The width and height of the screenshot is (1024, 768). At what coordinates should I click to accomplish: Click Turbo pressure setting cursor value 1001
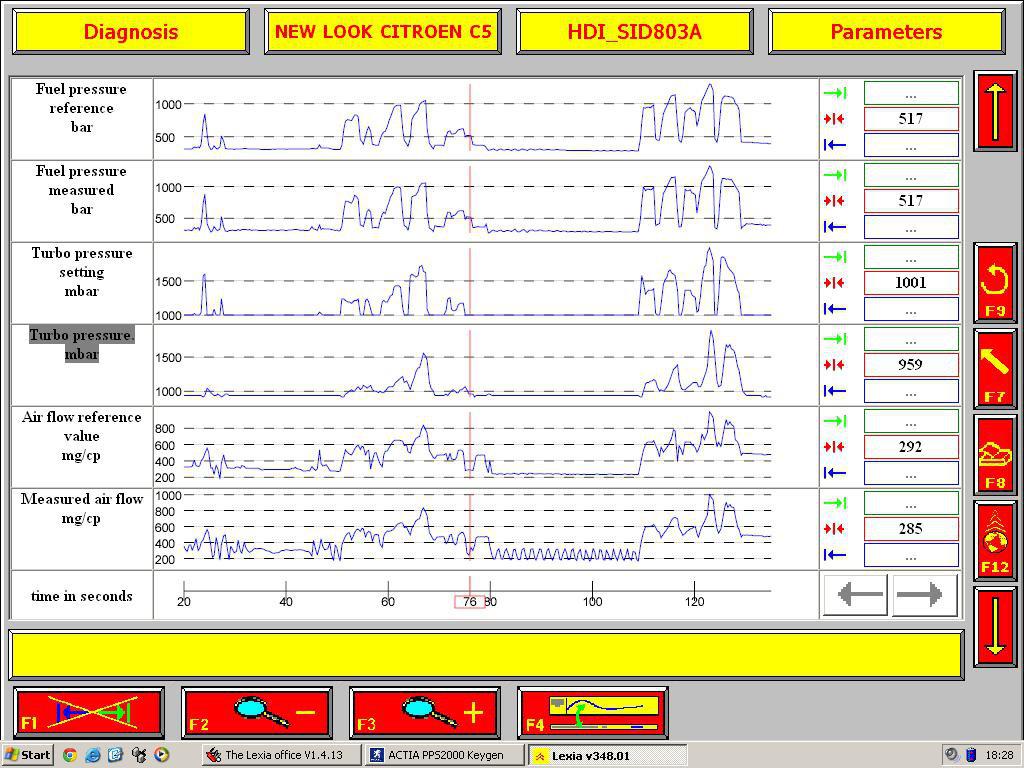911,283
